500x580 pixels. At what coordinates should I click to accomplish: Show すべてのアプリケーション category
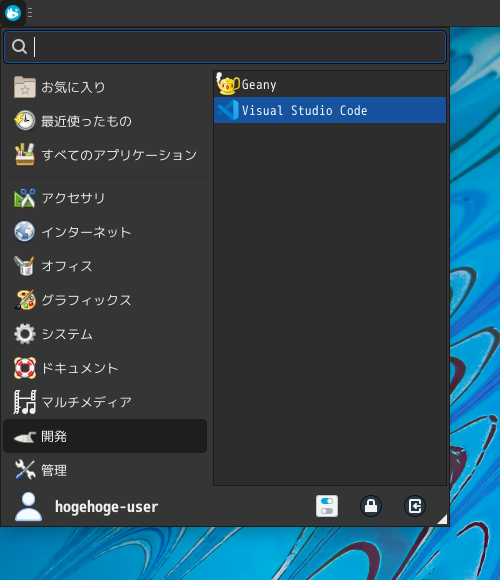(105, 155)
